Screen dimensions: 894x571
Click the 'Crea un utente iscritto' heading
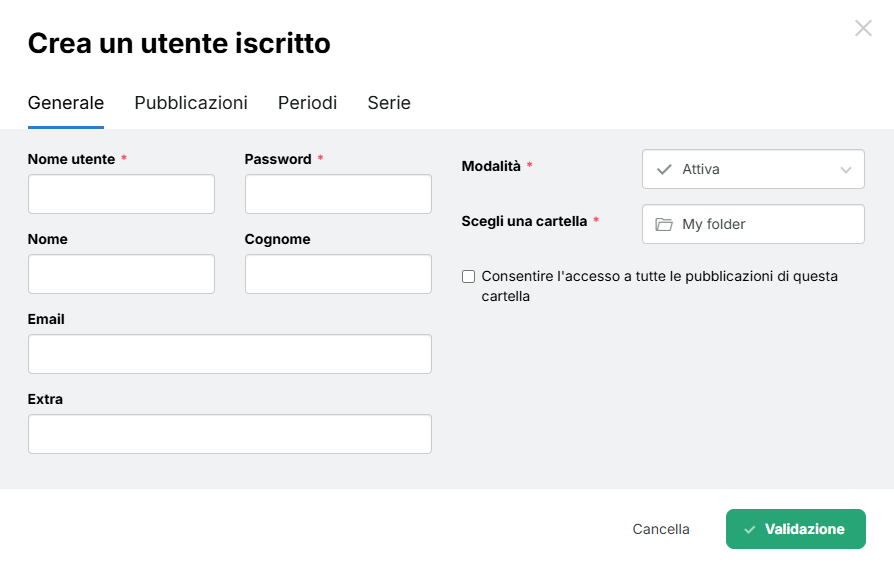(179, 43)
